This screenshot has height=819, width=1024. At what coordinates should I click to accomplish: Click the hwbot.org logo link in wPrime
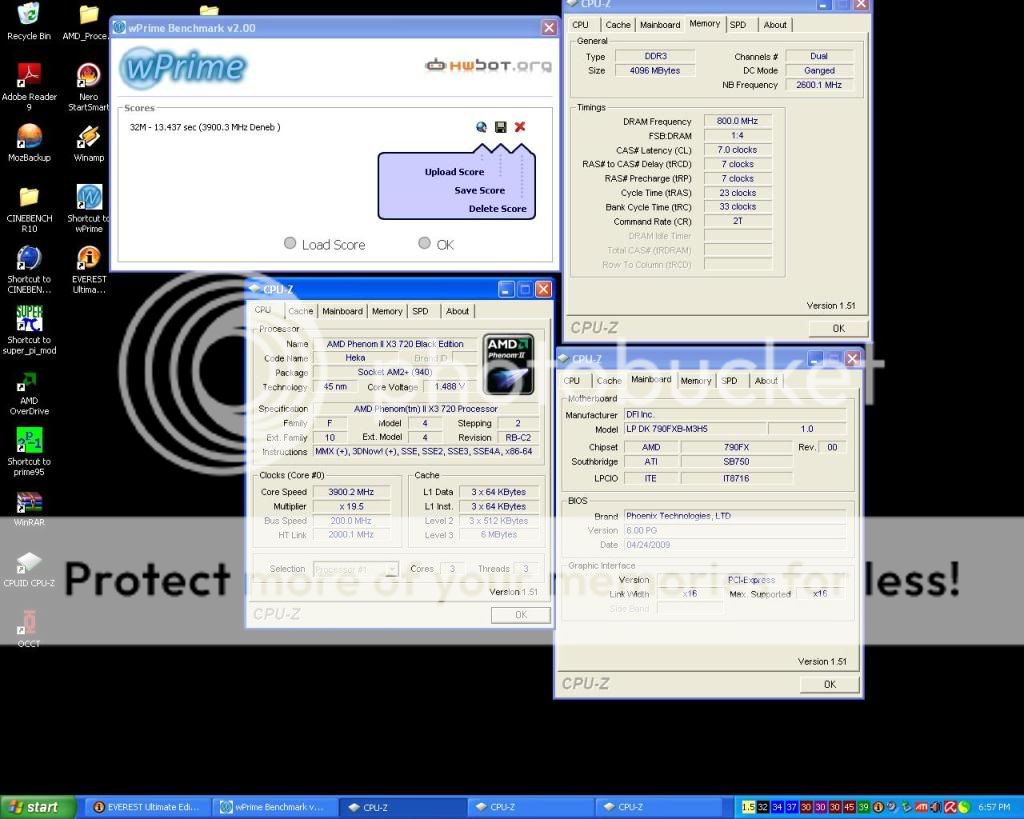488,65
